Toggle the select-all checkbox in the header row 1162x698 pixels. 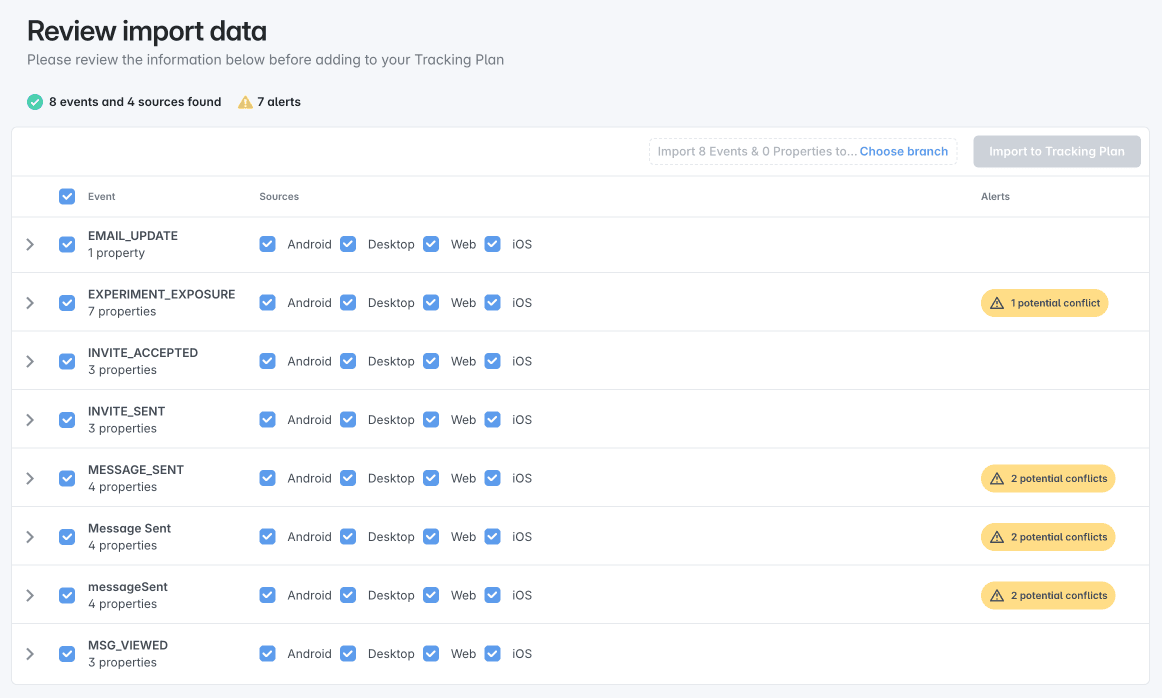pos(67,197)
